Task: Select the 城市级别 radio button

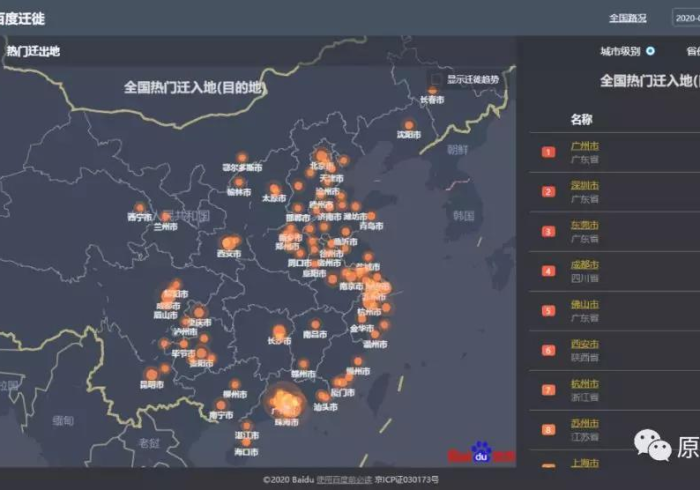Action: coord(650,51)
